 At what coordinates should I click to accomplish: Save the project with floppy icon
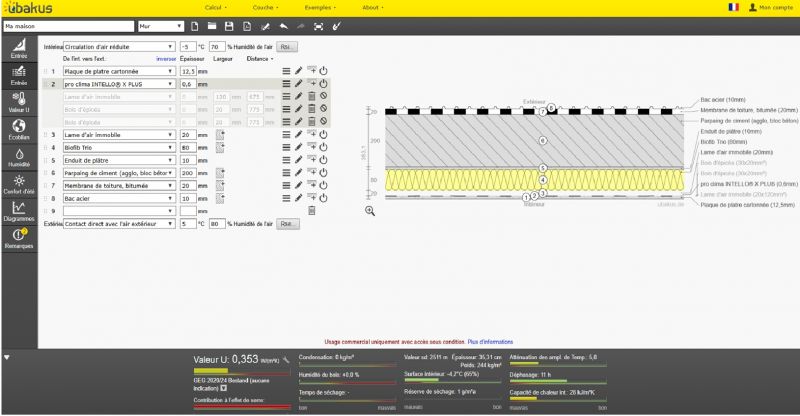[x=229, y=26]
